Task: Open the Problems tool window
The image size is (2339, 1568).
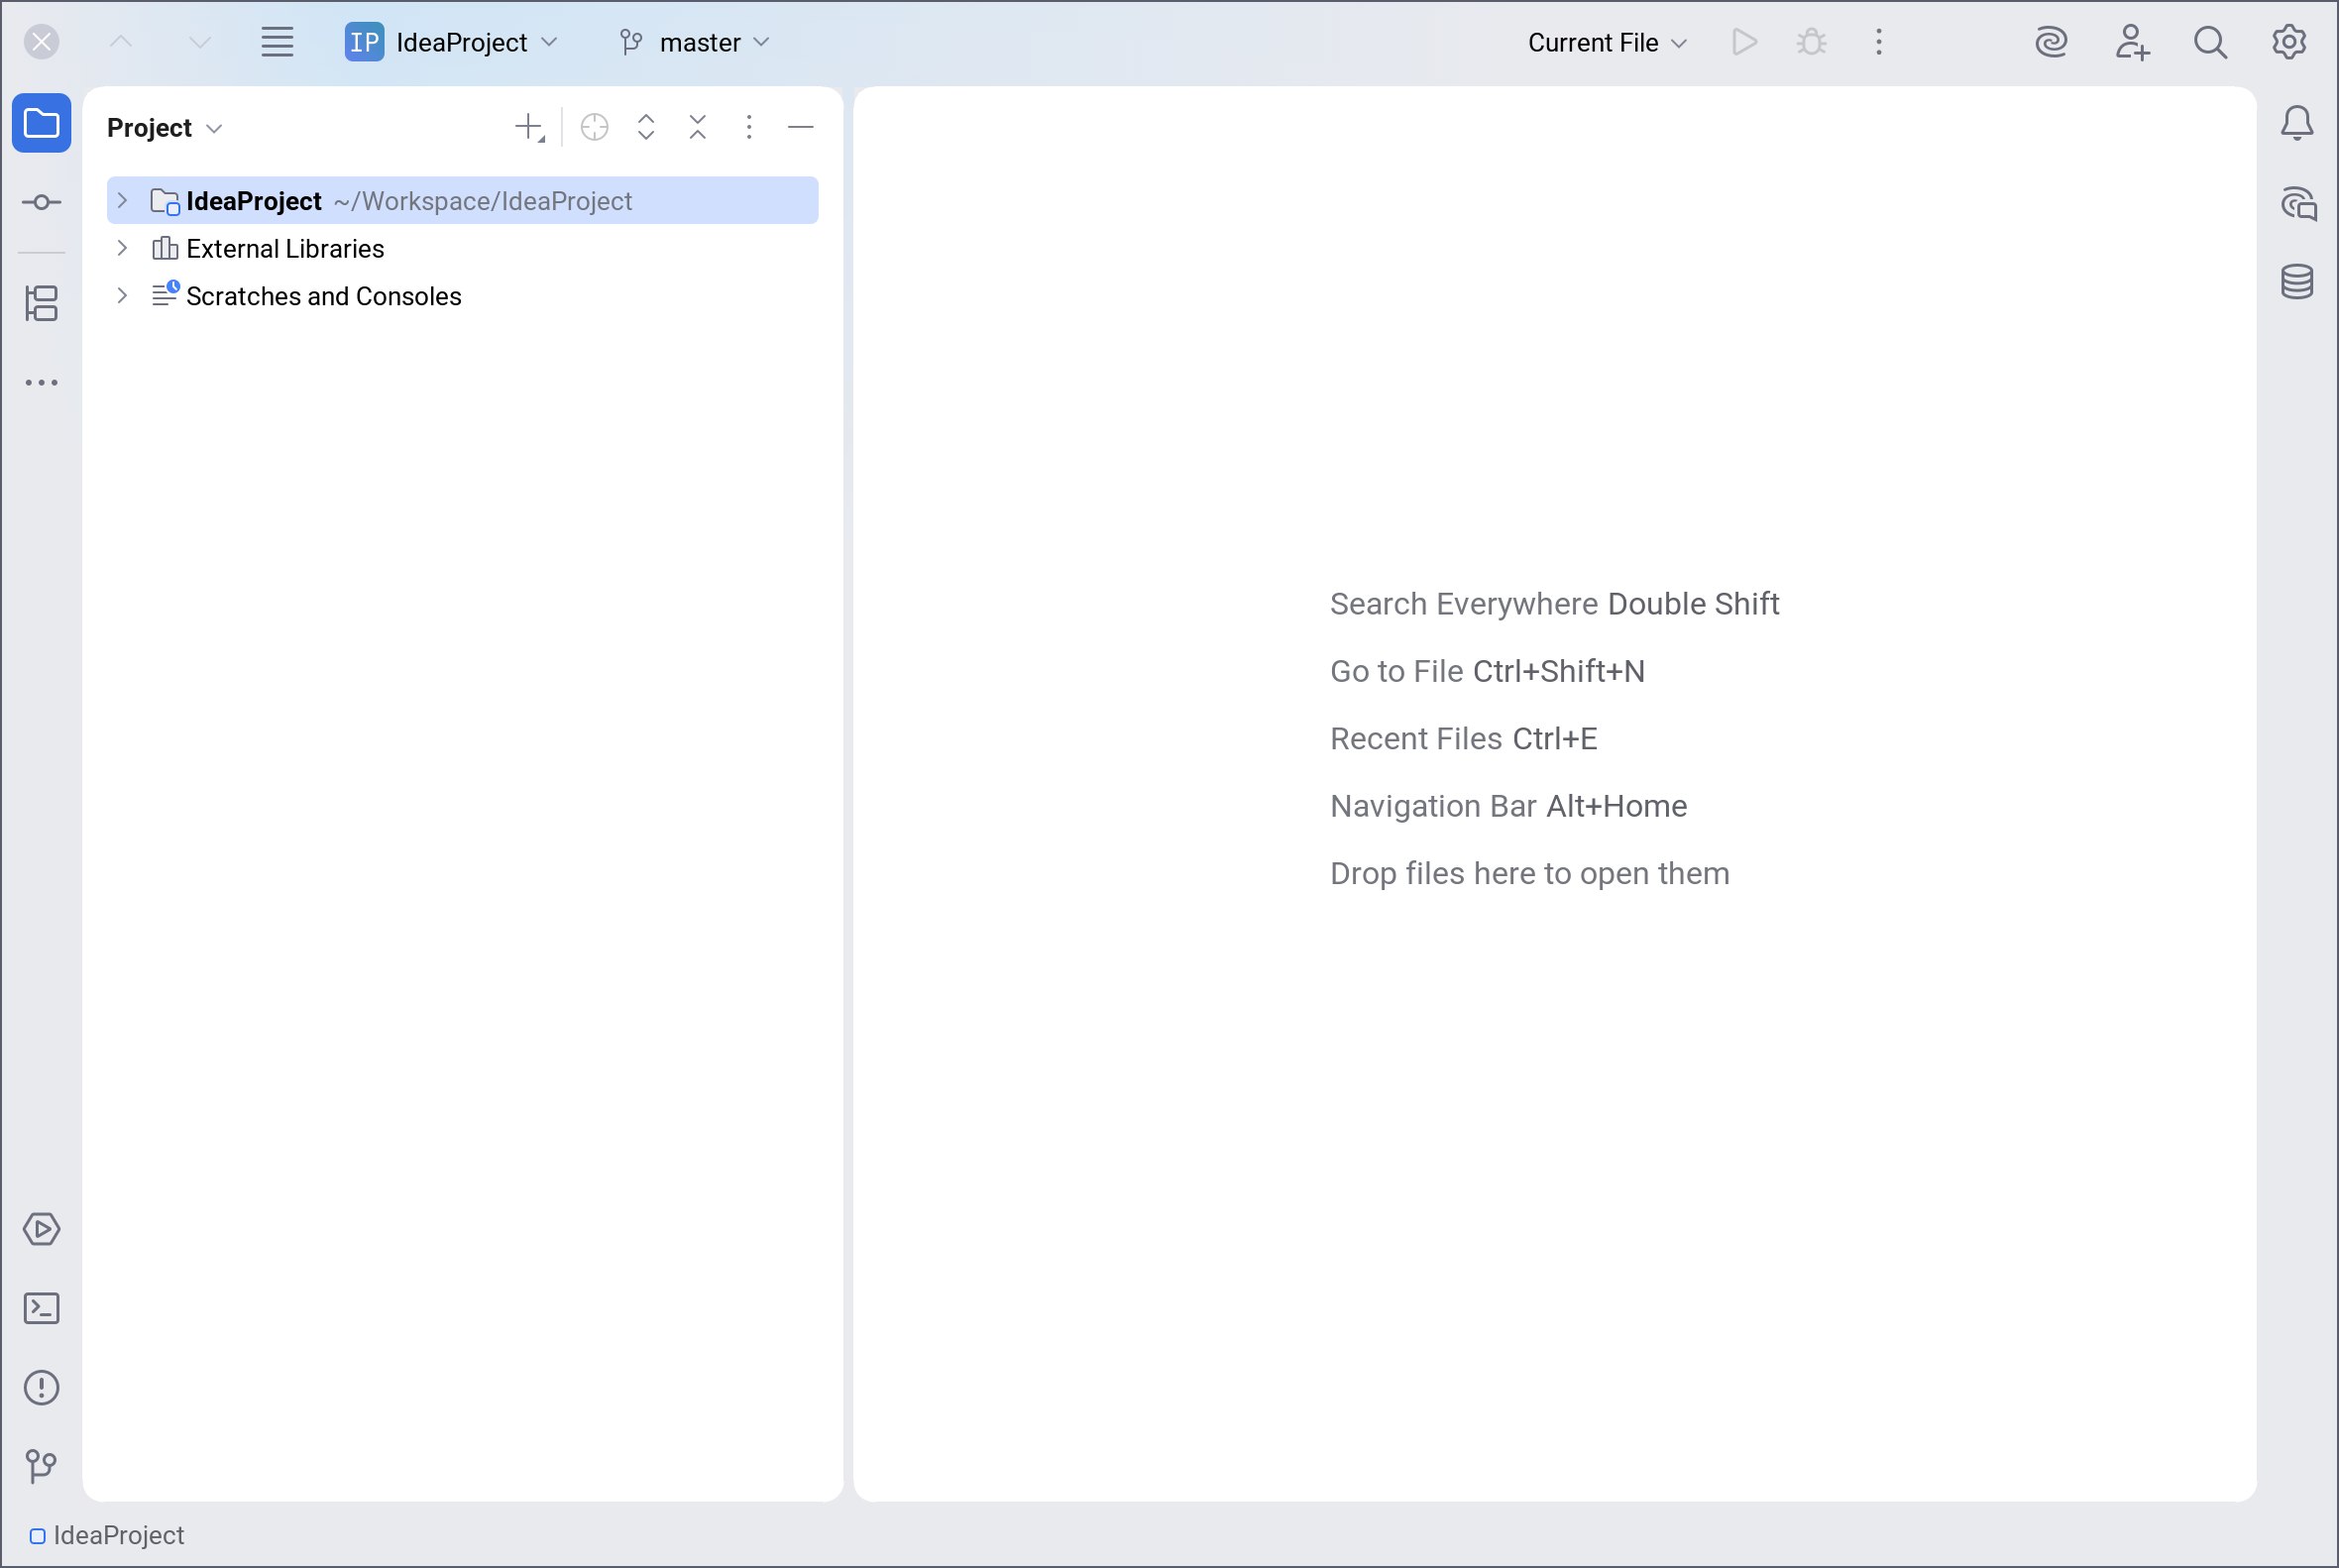Action: coord(41,1388)
